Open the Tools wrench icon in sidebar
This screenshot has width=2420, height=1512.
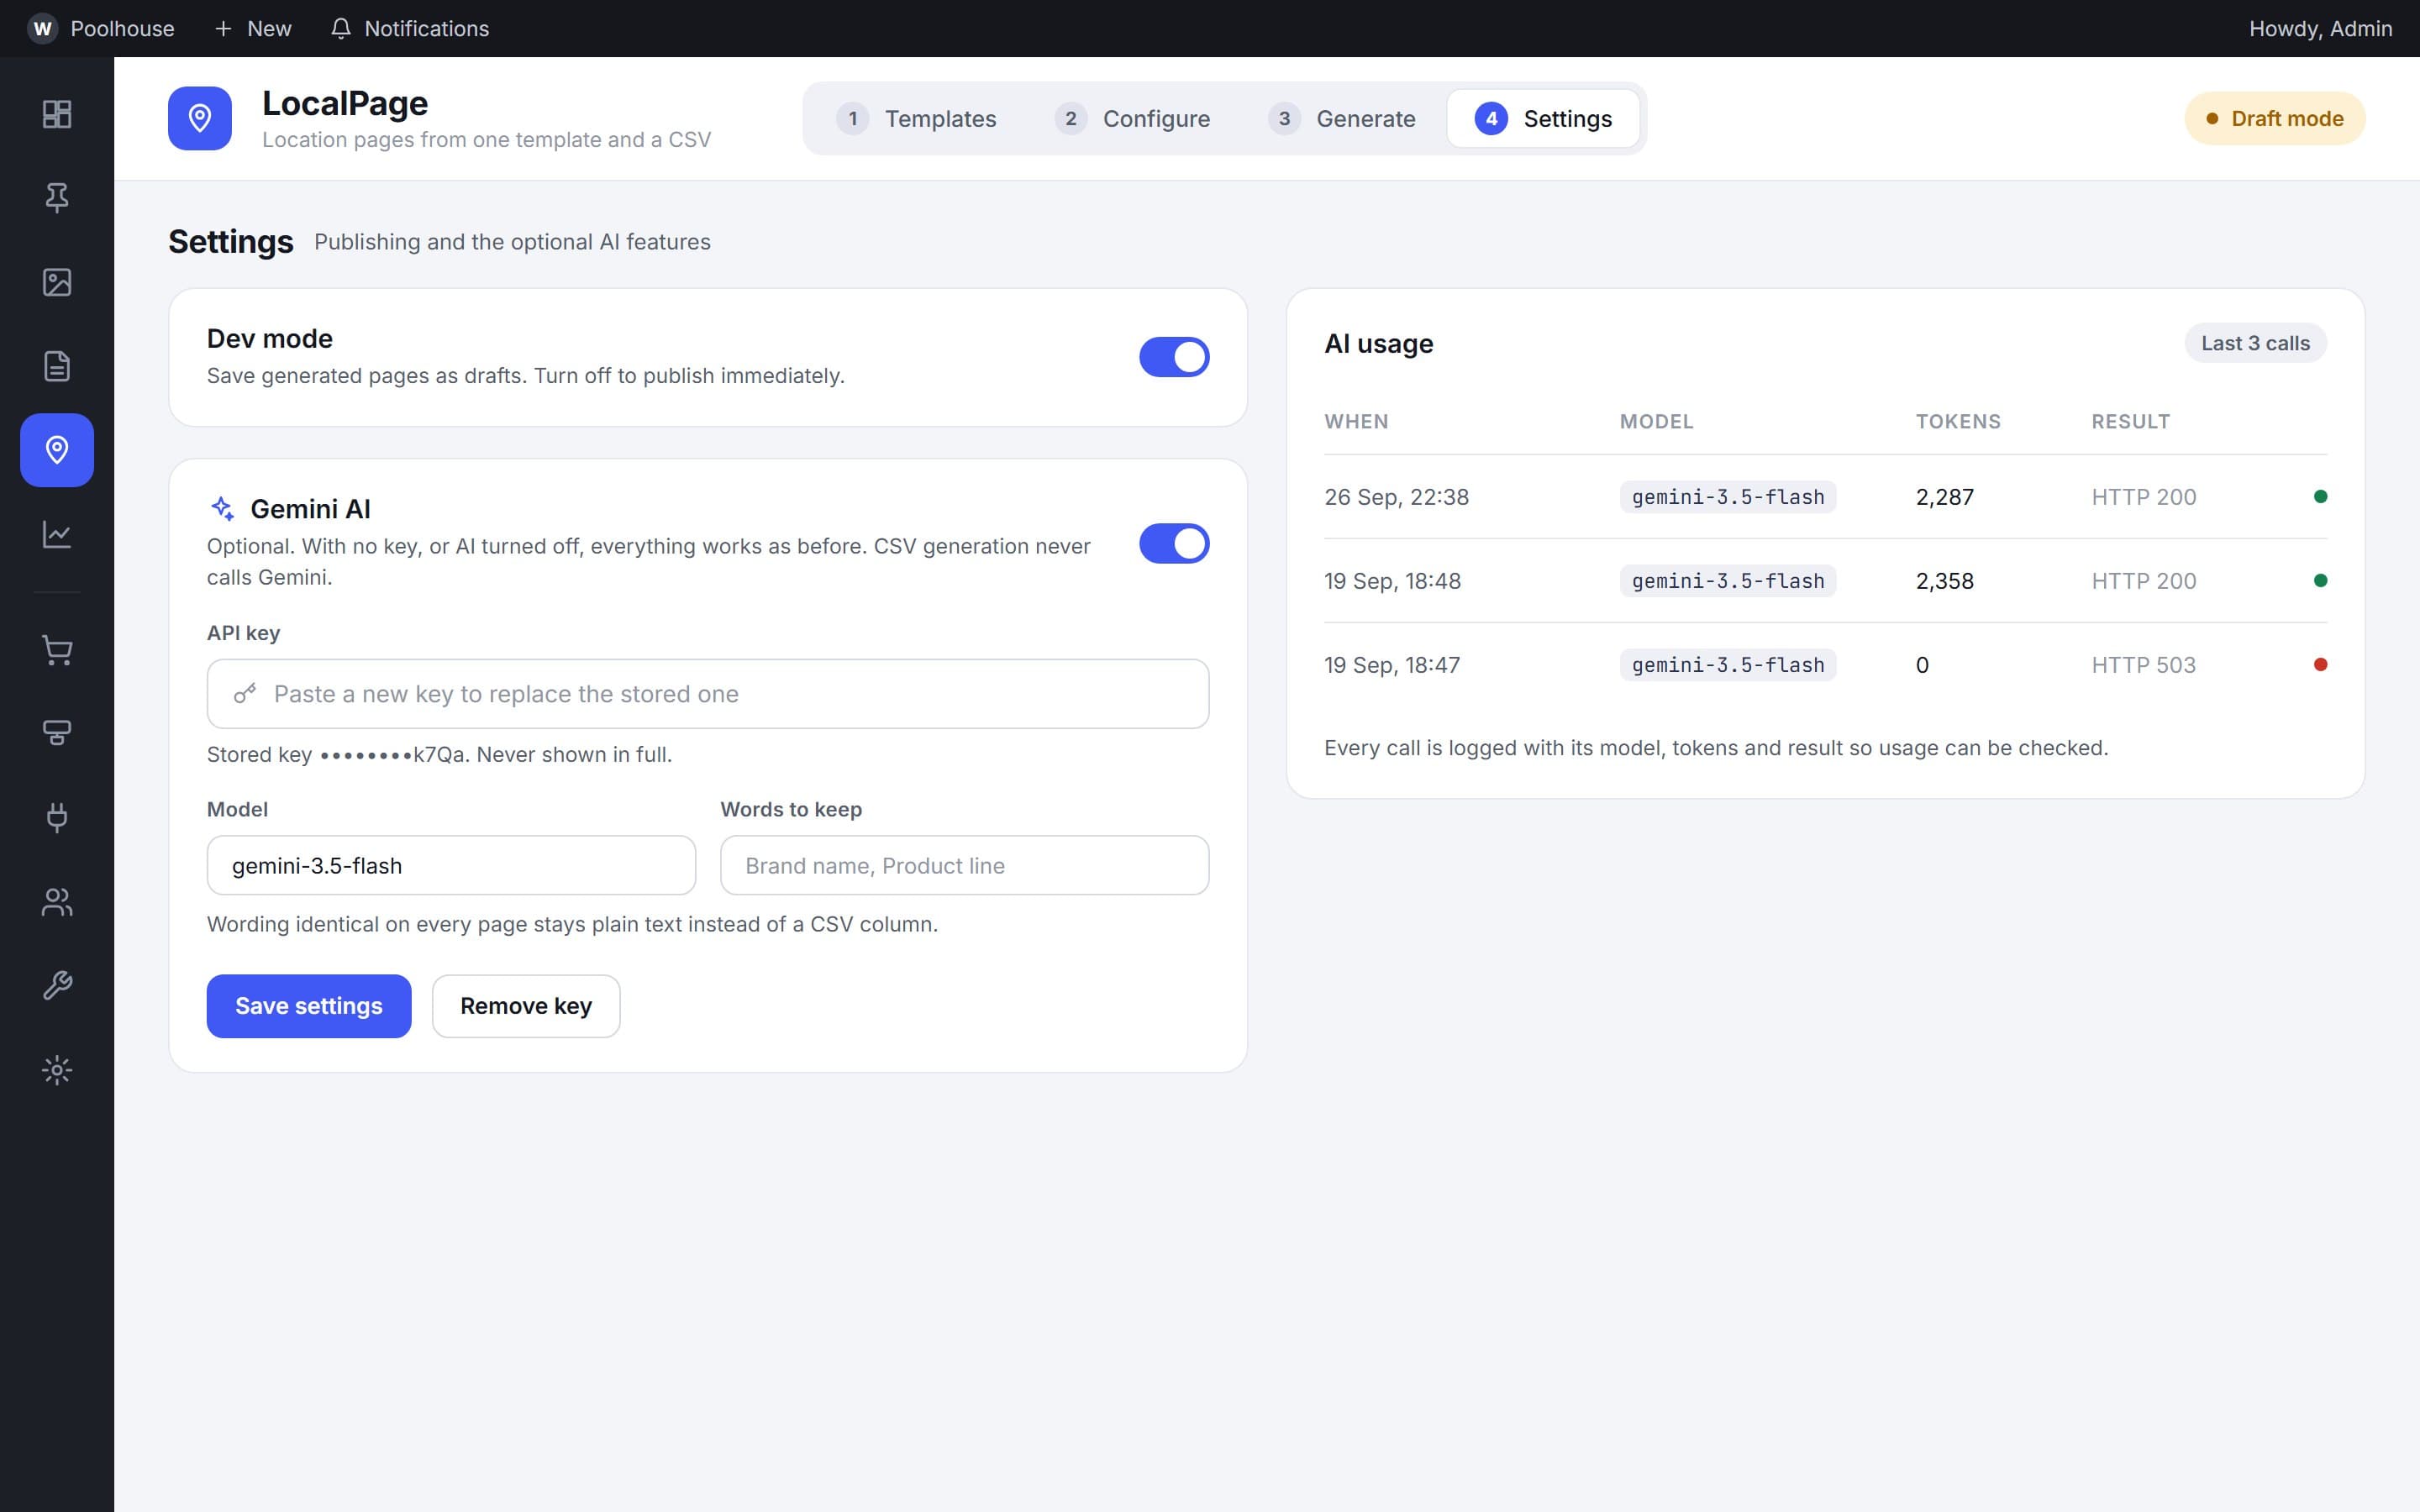(x=57, y=986)
